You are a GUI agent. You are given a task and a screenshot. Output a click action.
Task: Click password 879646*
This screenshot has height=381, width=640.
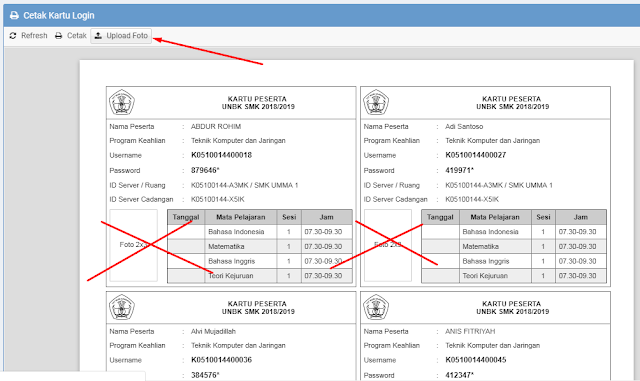(x=205, y=170)
